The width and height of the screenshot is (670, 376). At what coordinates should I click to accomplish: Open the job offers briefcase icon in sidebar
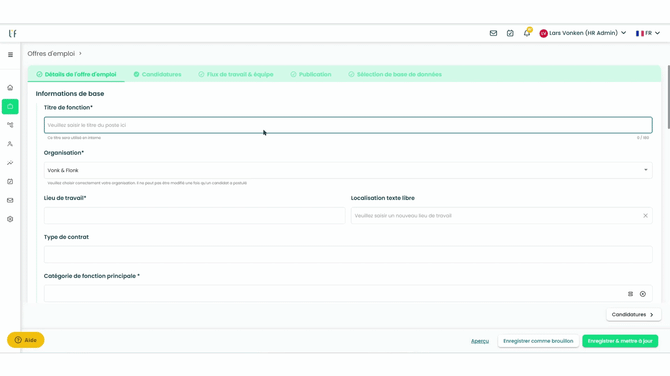(x=10, y=106)
